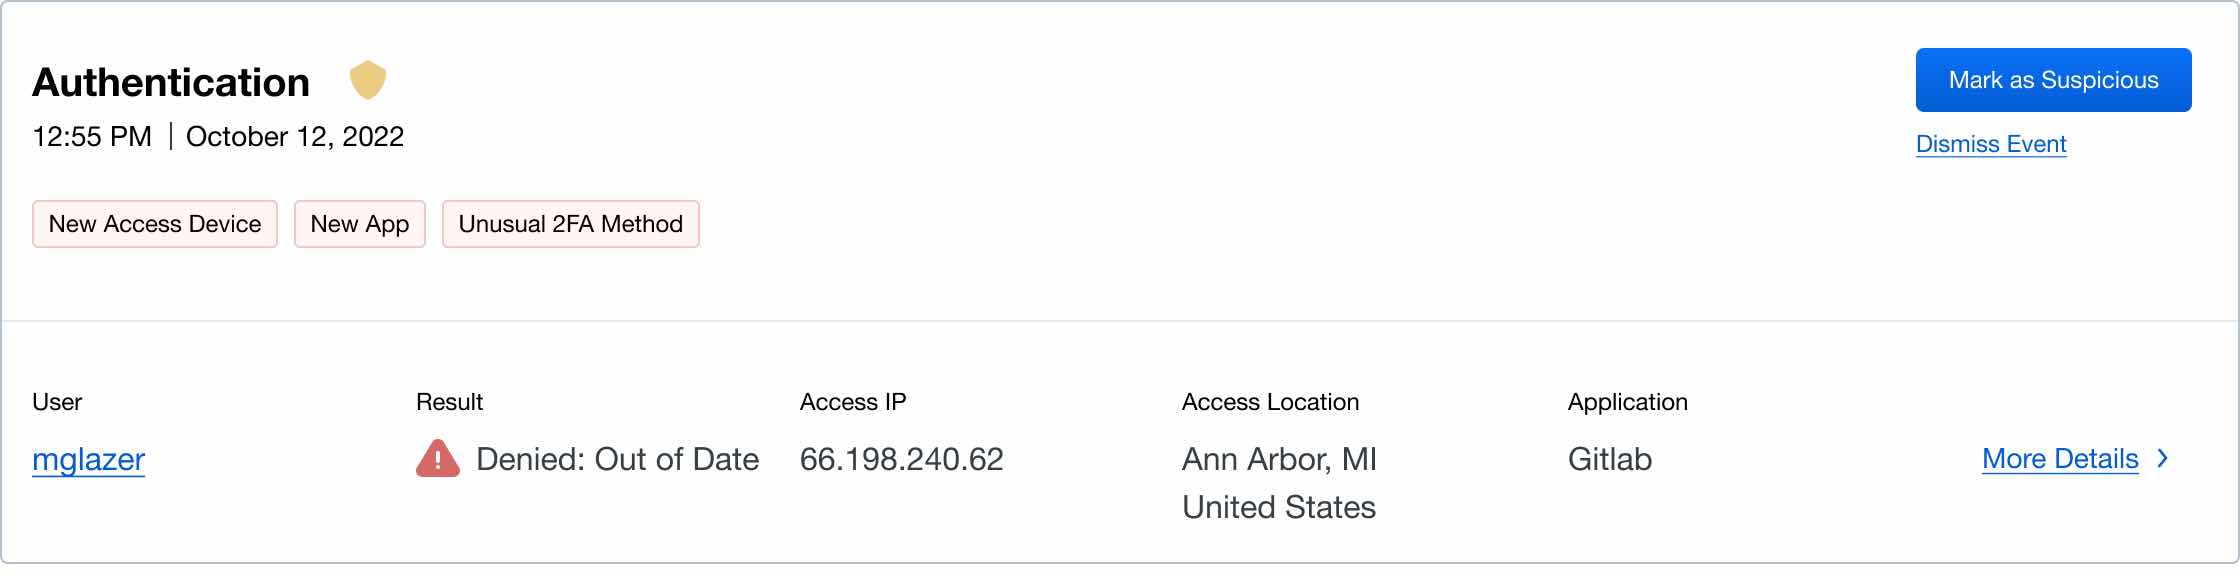Select the New App tag
The width and height of the screenshot is (2240, 576).
[360, 224]
